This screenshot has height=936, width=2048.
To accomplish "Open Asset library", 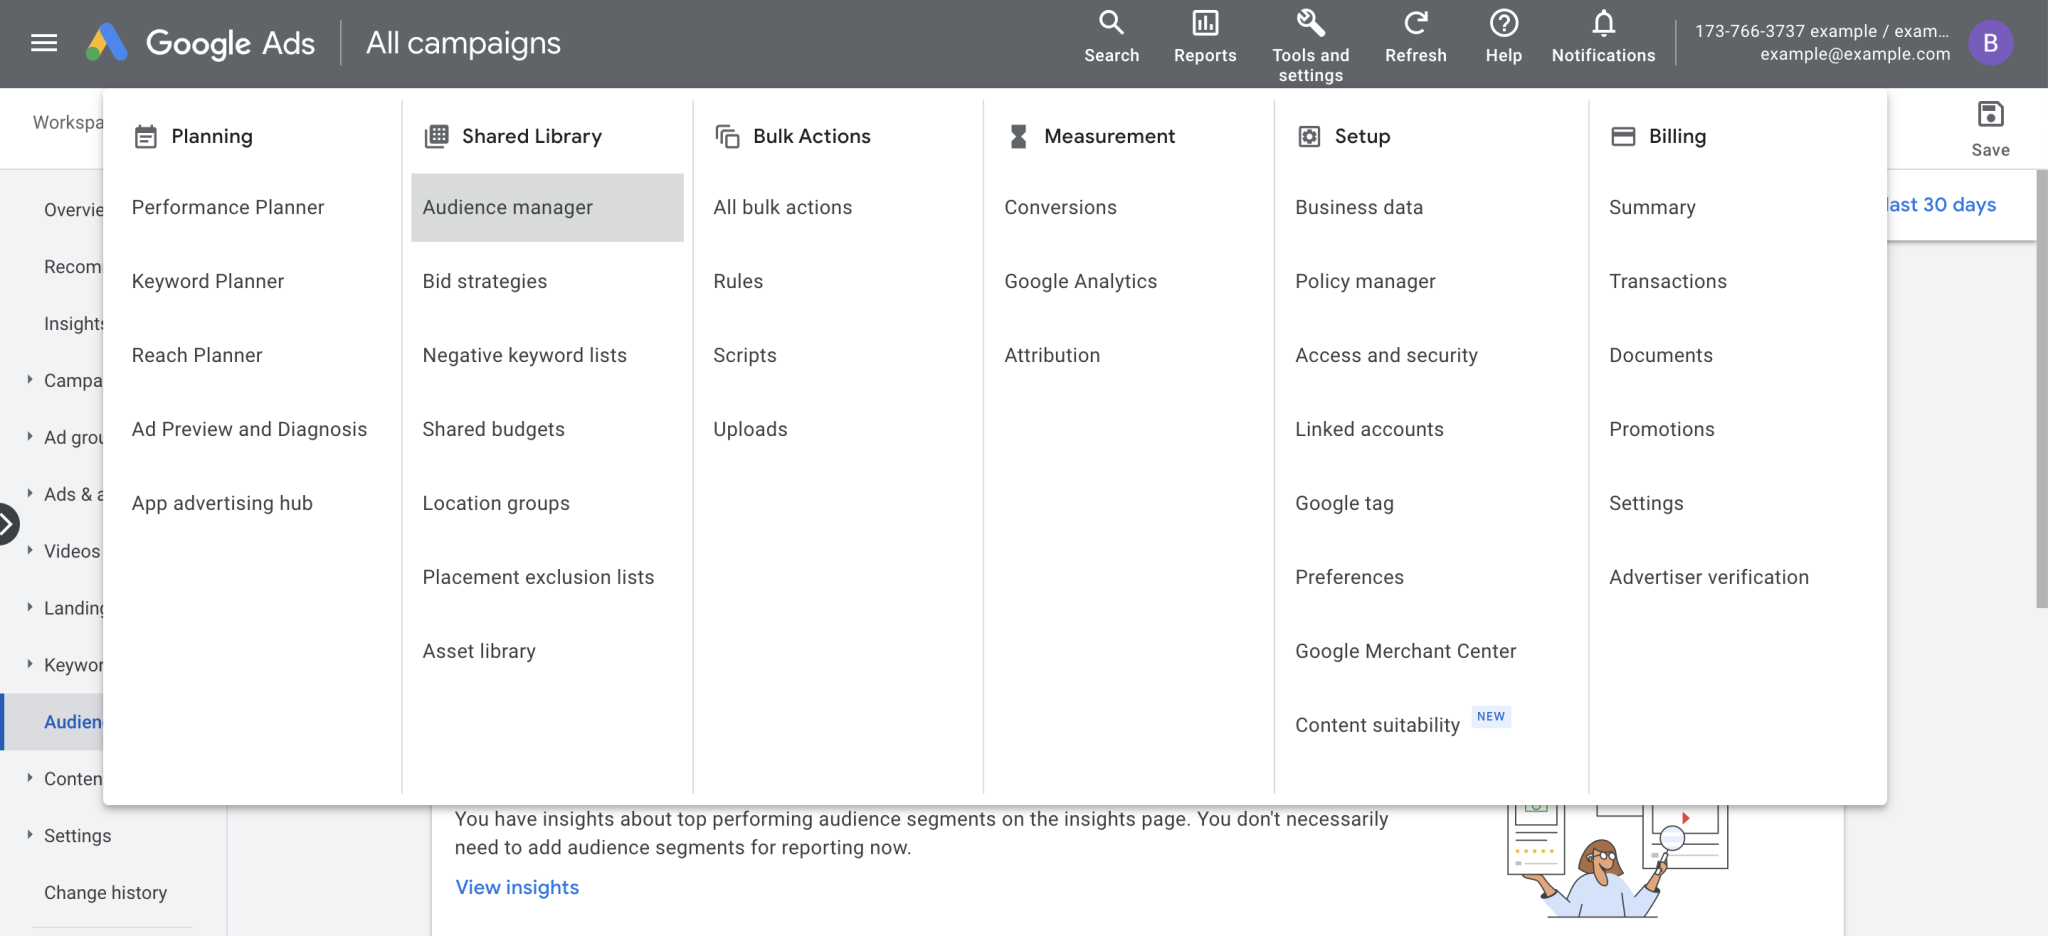I will tap(479, 651).
